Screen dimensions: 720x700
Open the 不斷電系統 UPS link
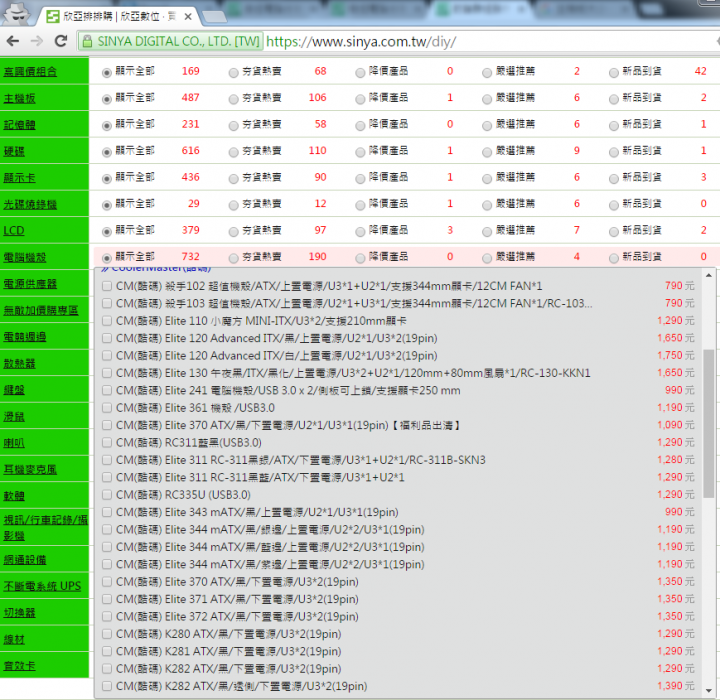coord(42,586)
